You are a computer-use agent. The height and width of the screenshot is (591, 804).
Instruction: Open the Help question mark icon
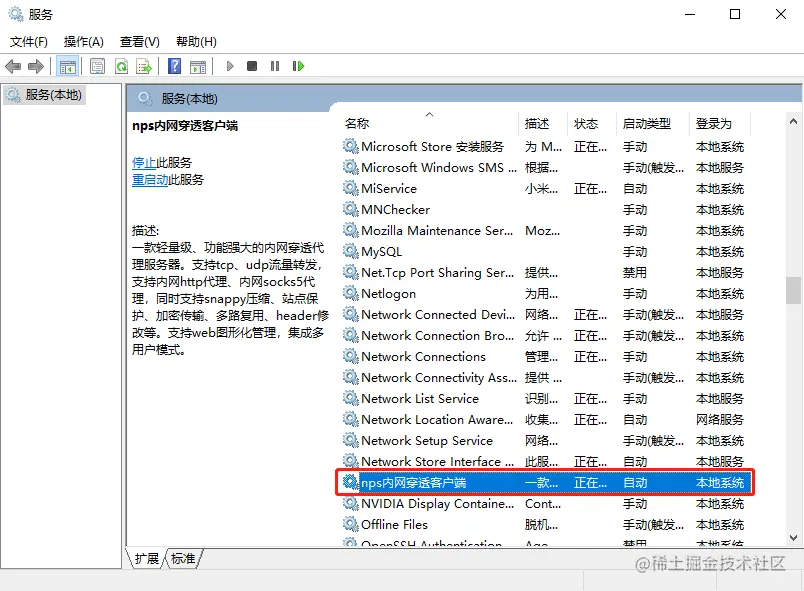click(174, 66)
